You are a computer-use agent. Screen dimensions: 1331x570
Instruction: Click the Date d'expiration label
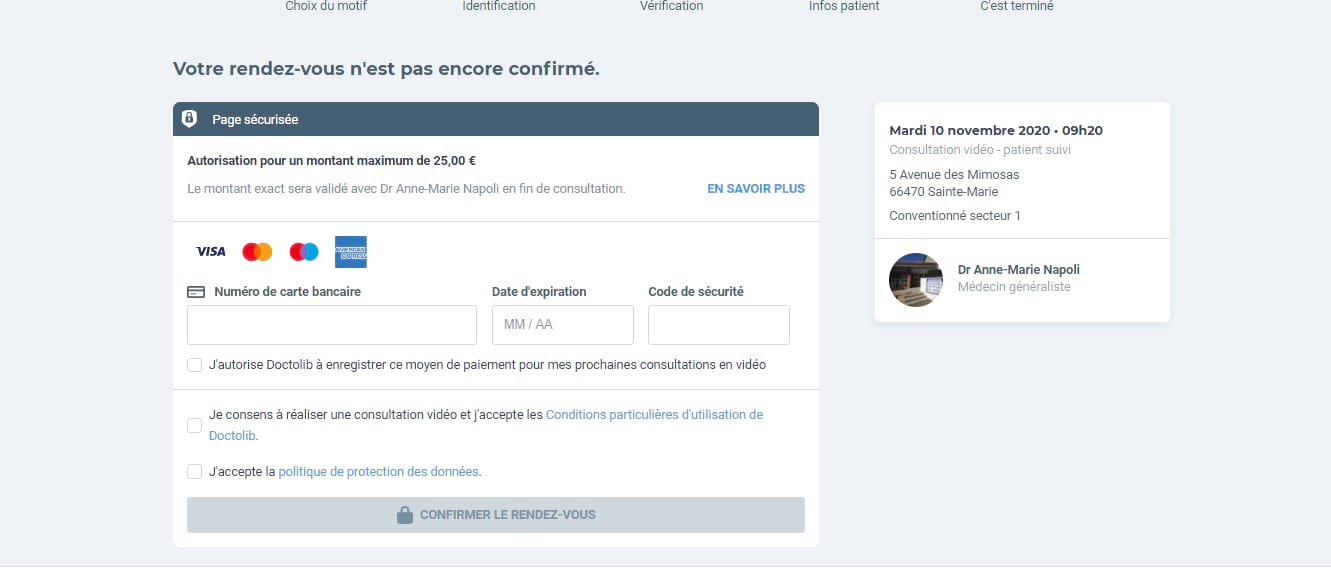coord(539,292)
